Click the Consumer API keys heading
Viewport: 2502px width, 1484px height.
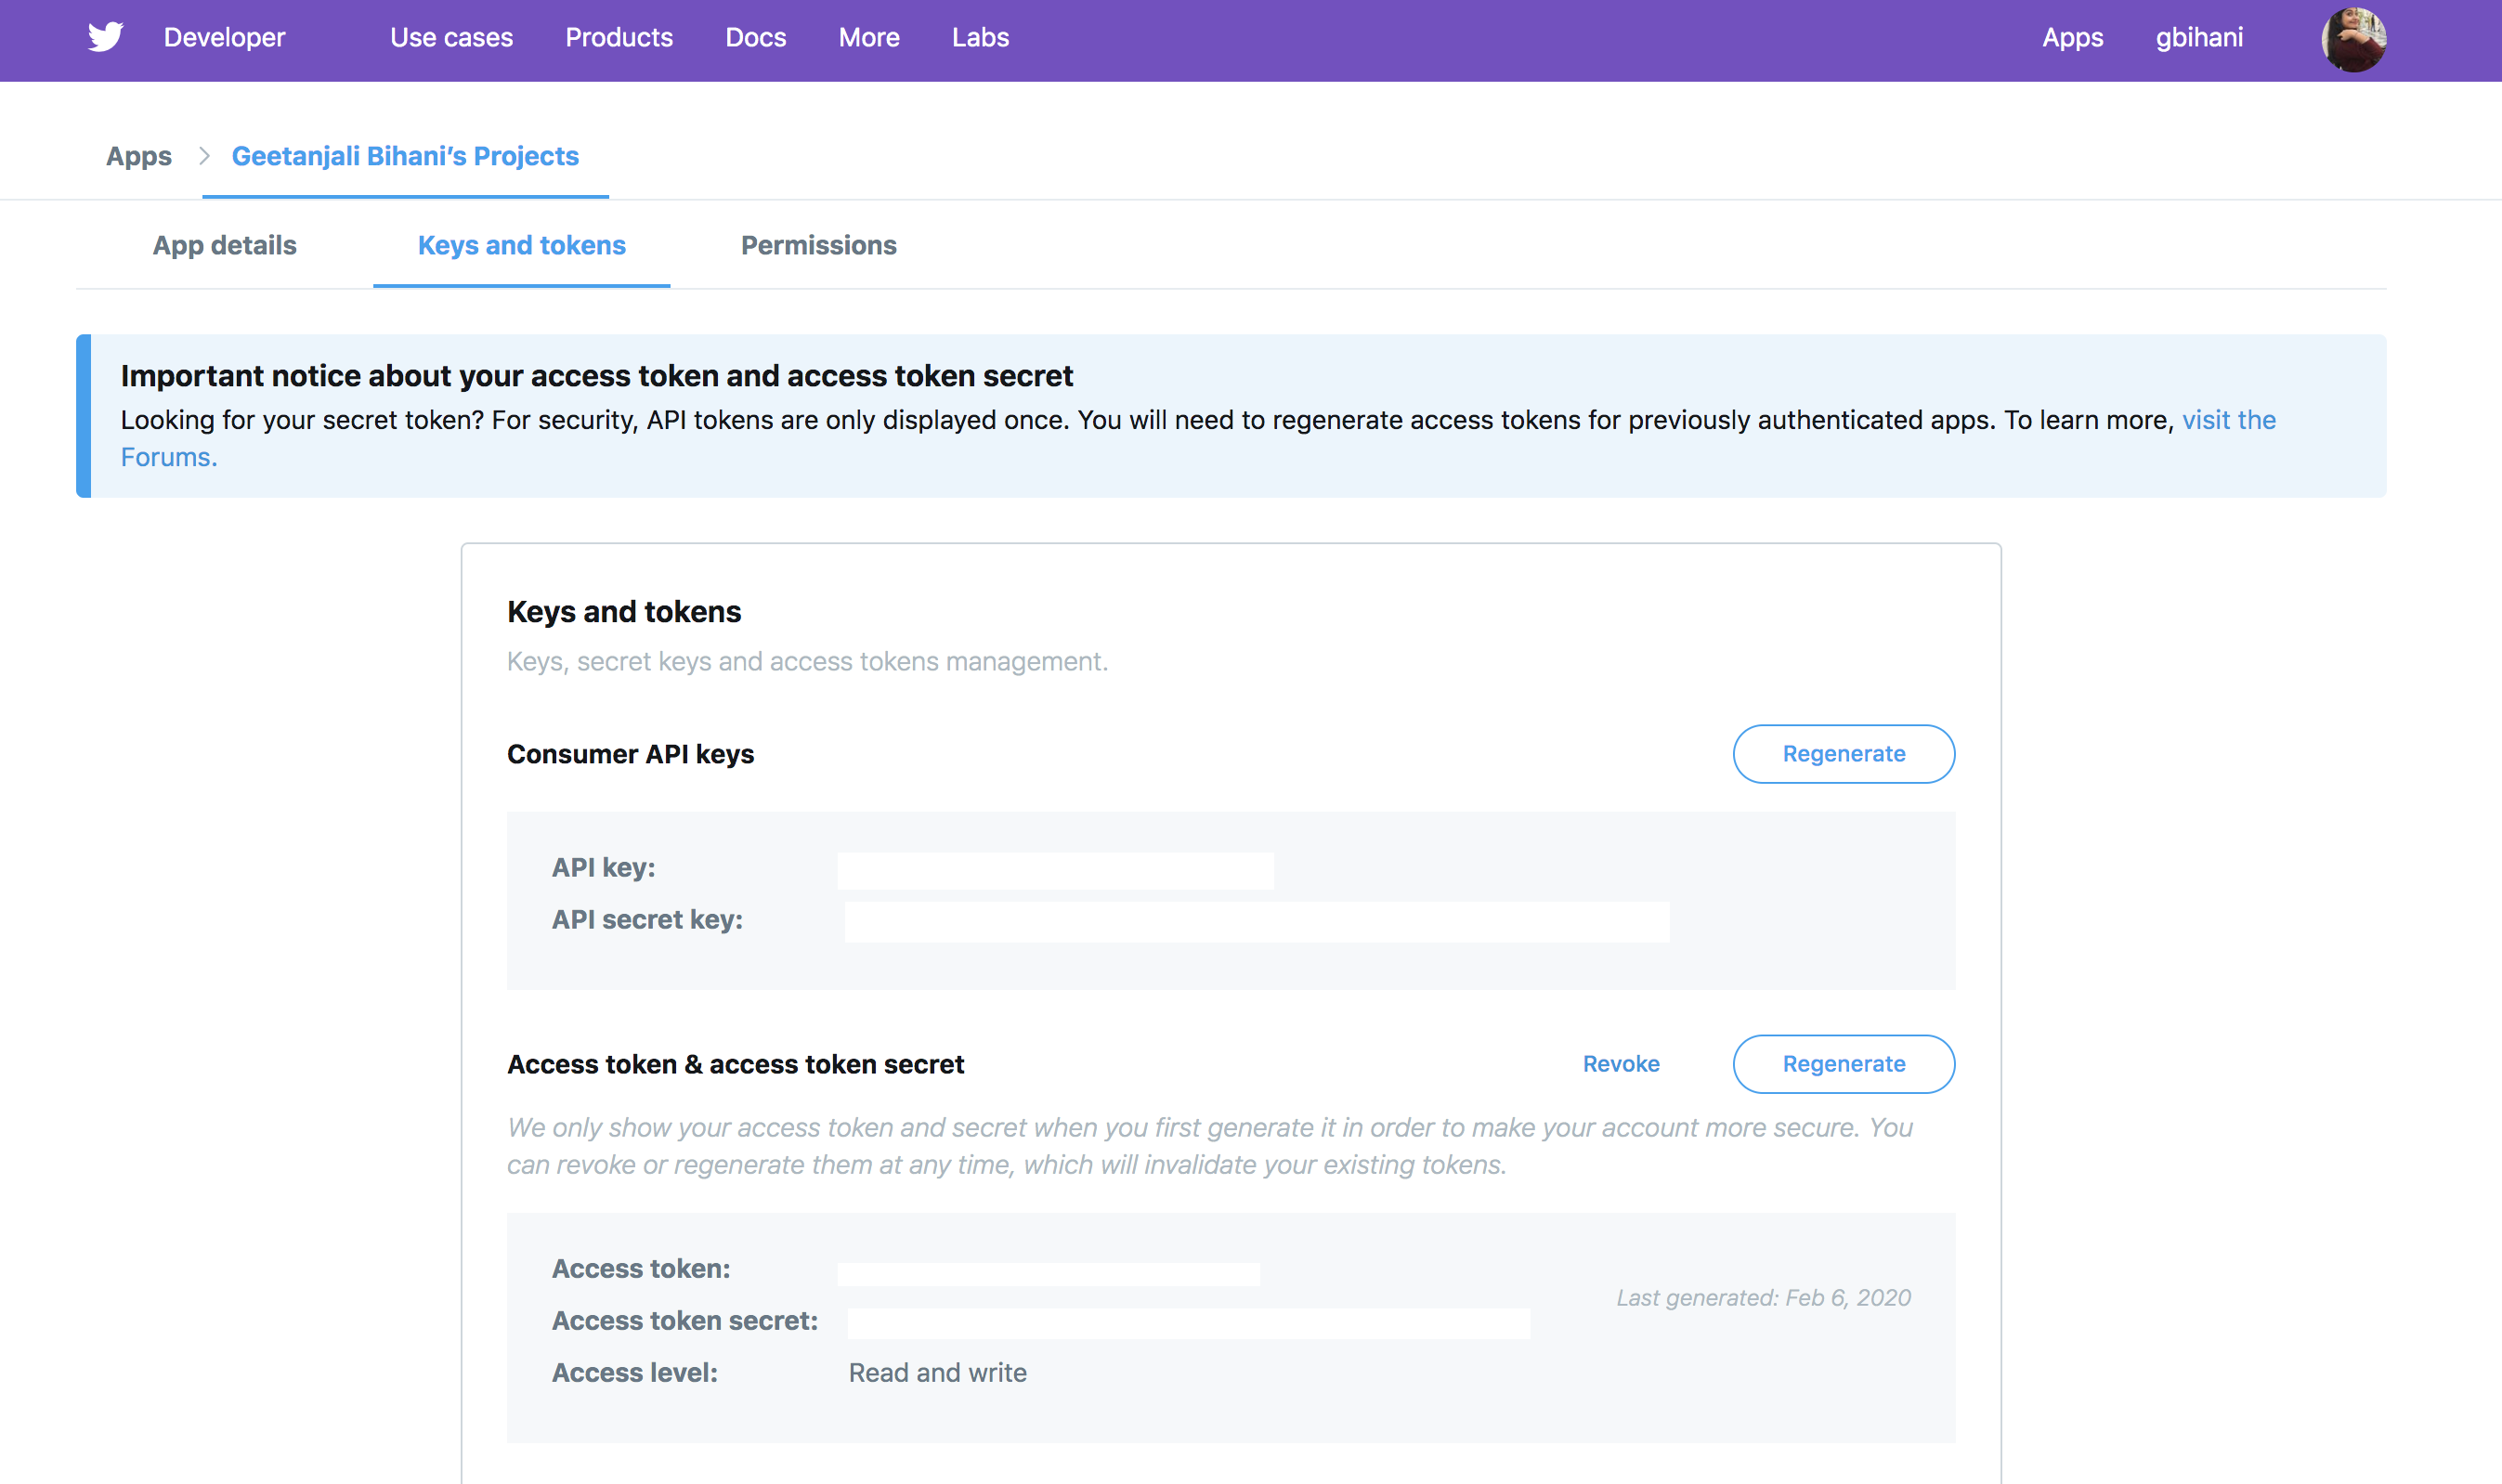630,754
